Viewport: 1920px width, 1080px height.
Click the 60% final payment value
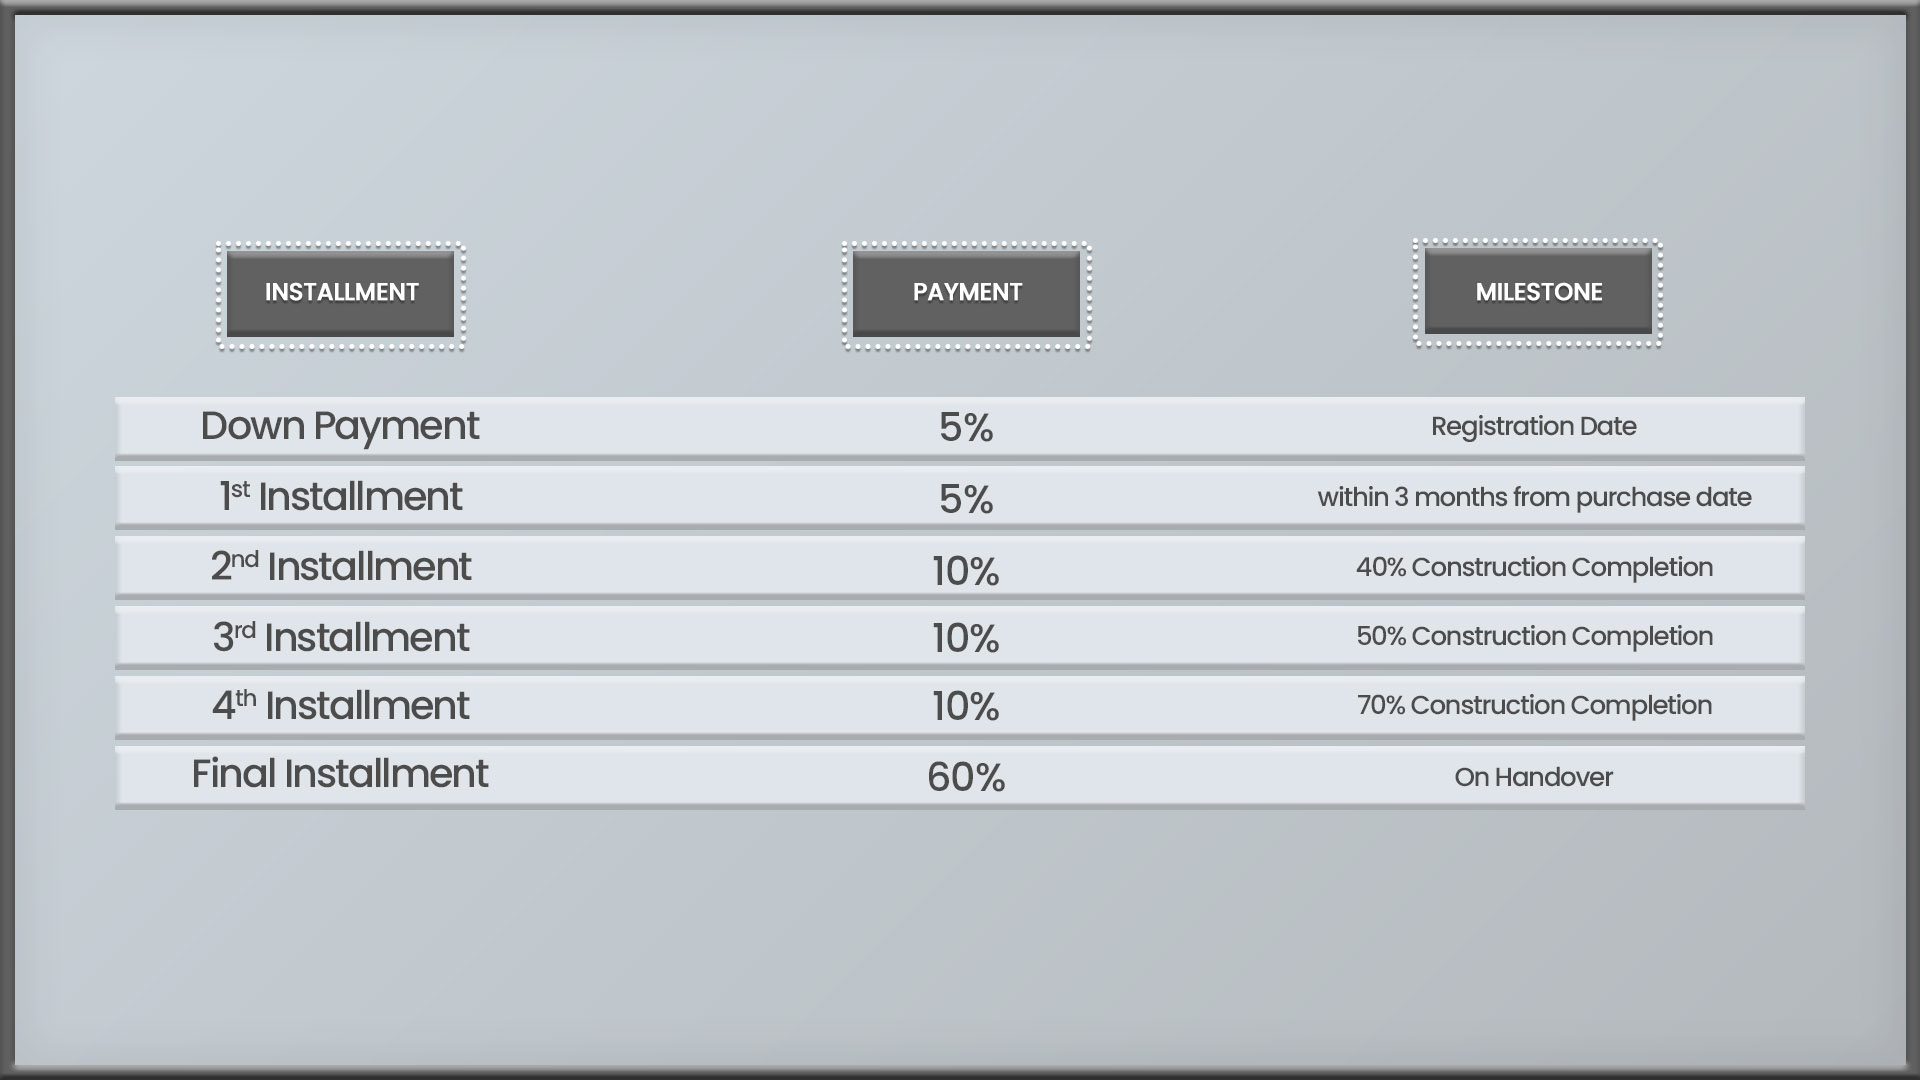point(966,777)
